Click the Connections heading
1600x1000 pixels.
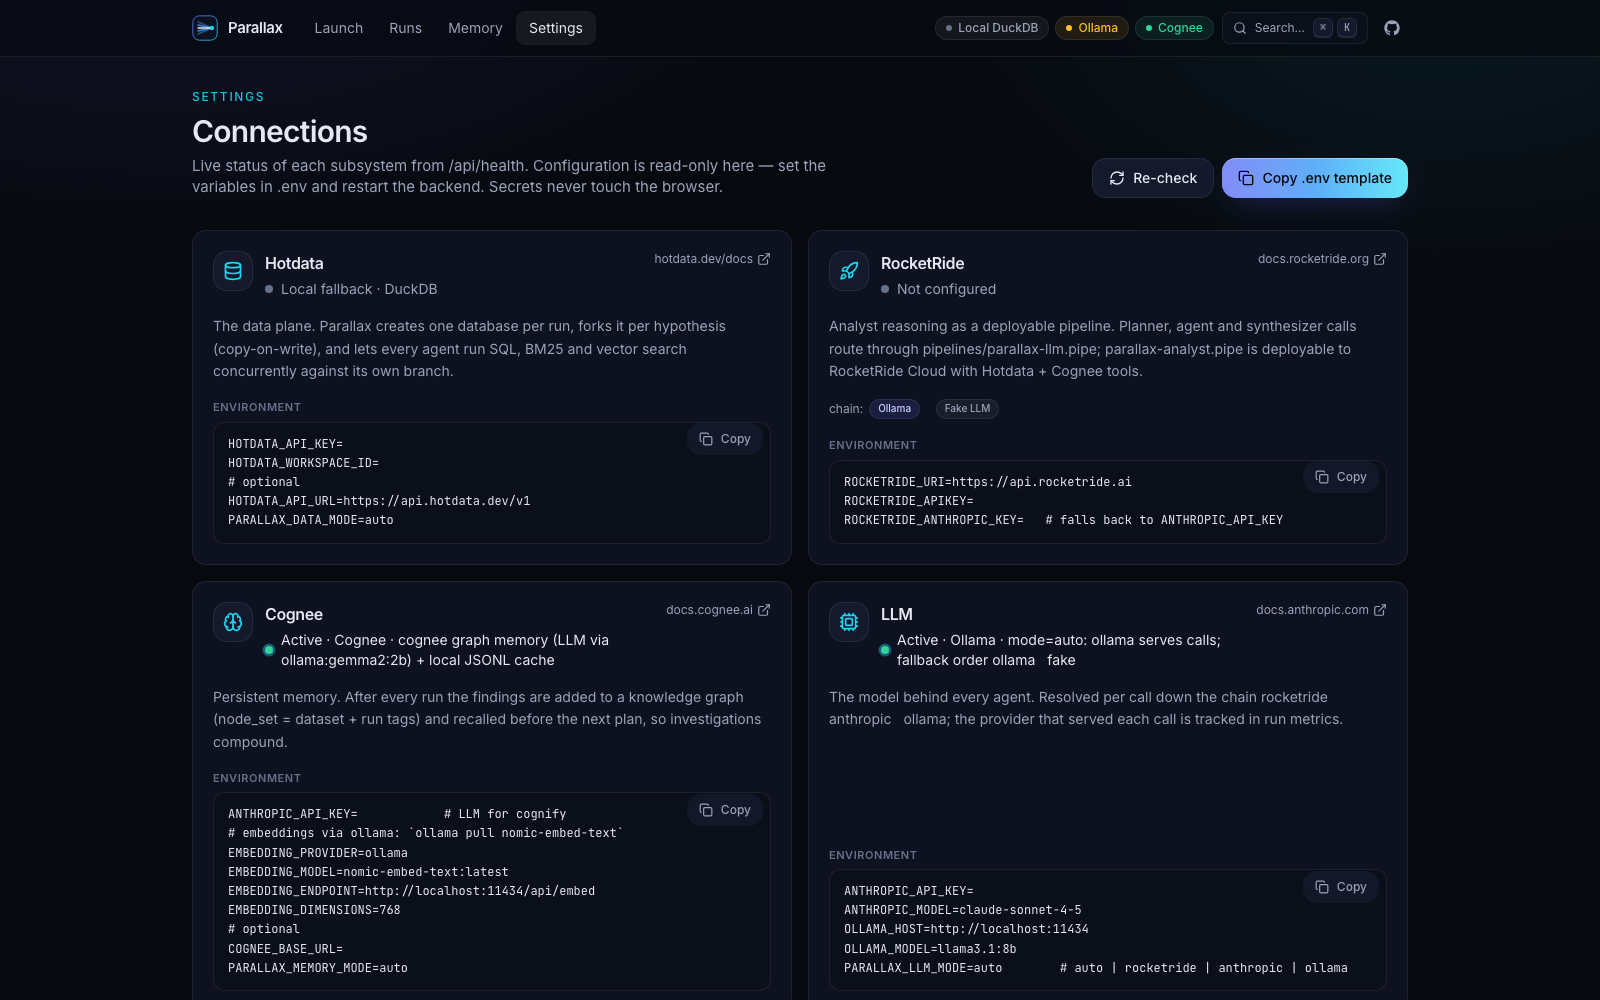point(280,131)
